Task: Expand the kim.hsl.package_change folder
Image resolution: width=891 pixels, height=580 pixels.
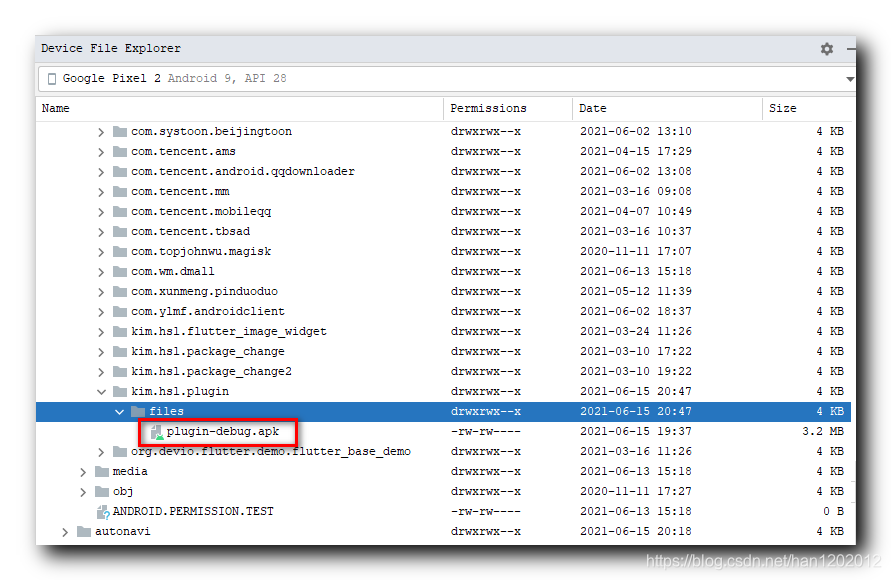Action: [101, 352]
